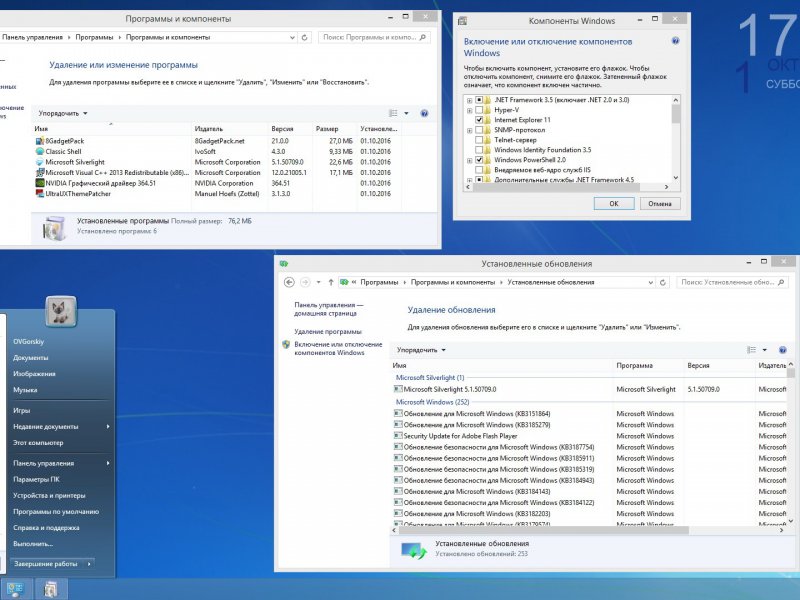Uncheck the Windows PowerShell 2.0 checkbox
This screenshot has width=800, height=600.
479,160
